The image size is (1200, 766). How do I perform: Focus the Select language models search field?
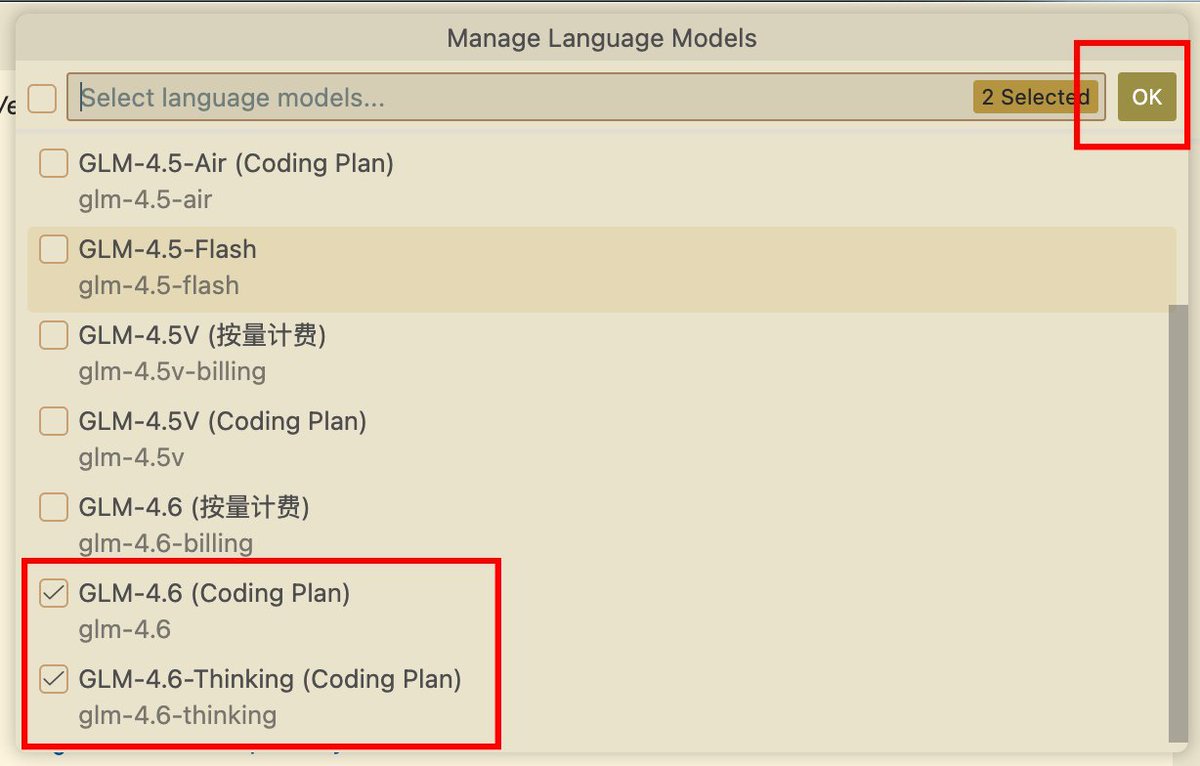pos(586,97)
